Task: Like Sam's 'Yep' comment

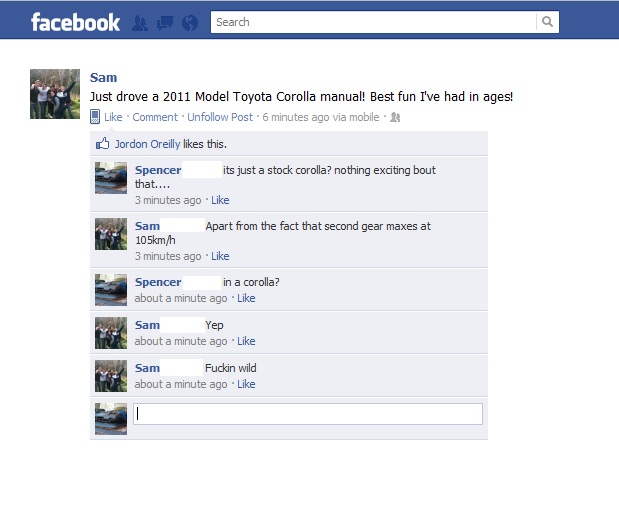Action: tap(246, 341)
